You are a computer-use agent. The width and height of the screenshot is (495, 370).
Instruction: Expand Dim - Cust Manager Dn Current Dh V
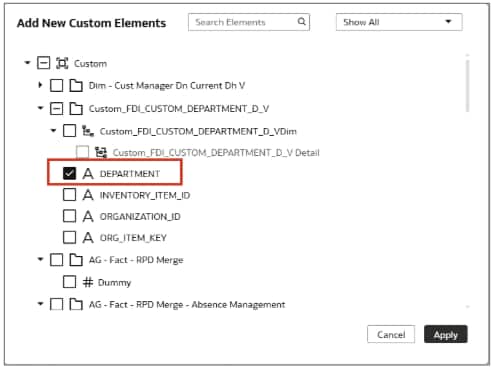(40, 85)
